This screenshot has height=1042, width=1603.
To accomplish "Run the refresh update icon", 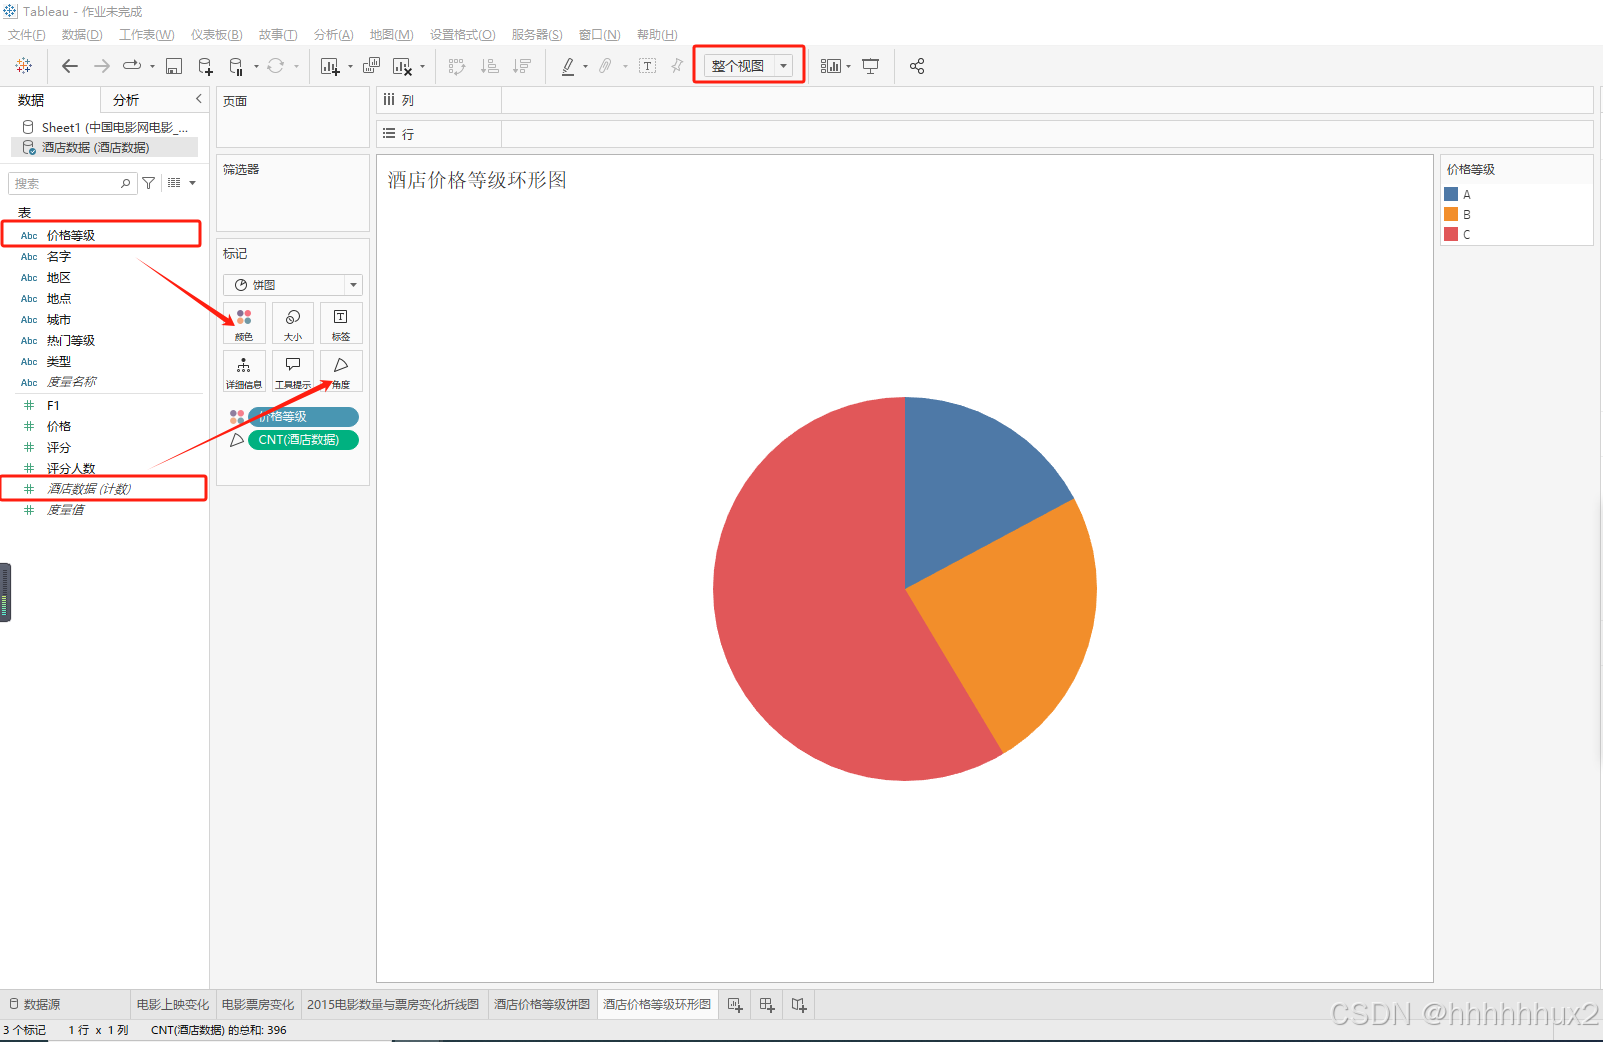I will point(276,66).
